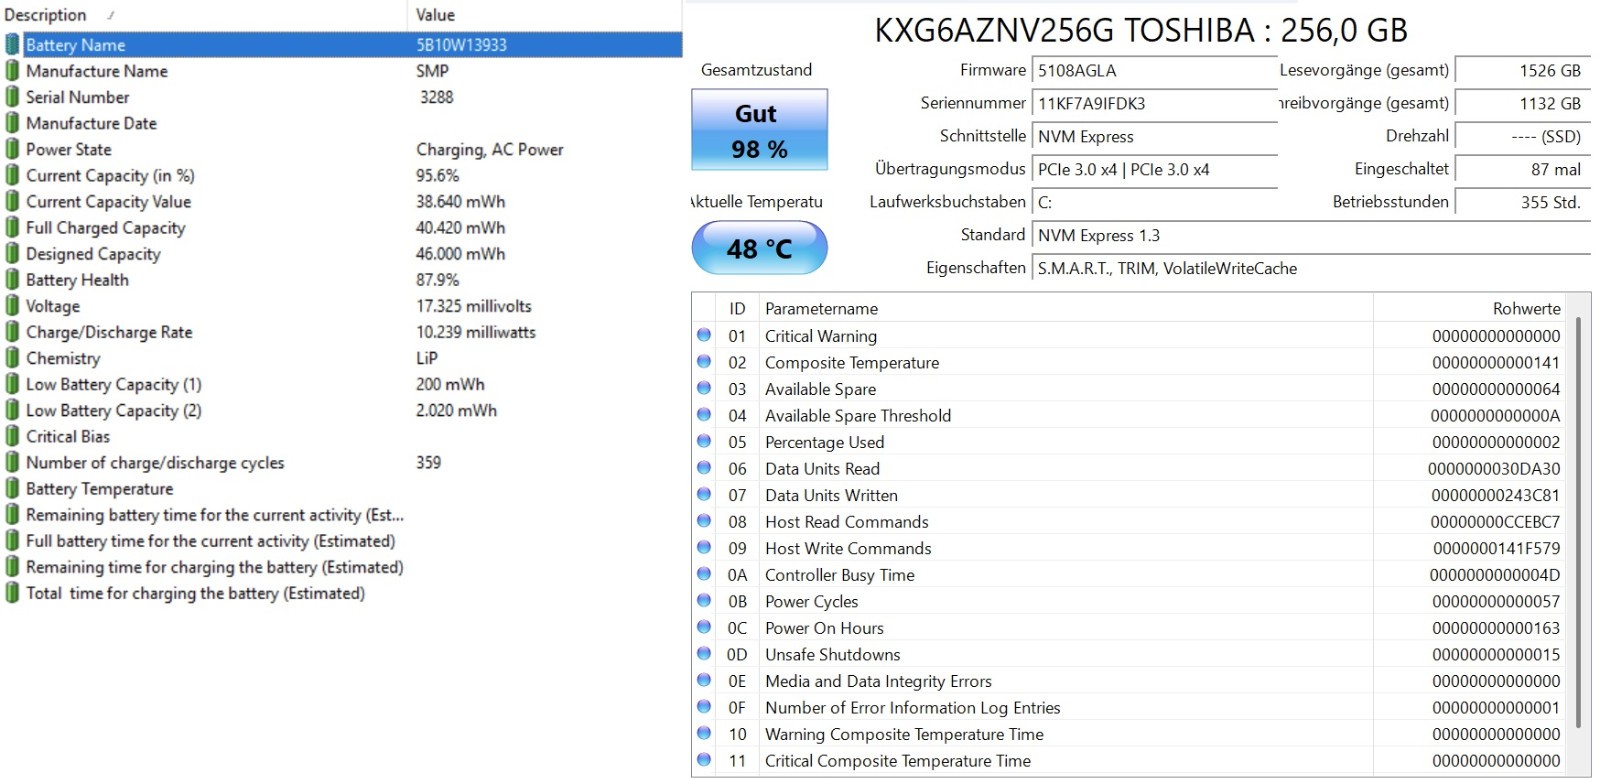
Task: Click the blue status dot for Controller Busy Time
Action: 704,574
